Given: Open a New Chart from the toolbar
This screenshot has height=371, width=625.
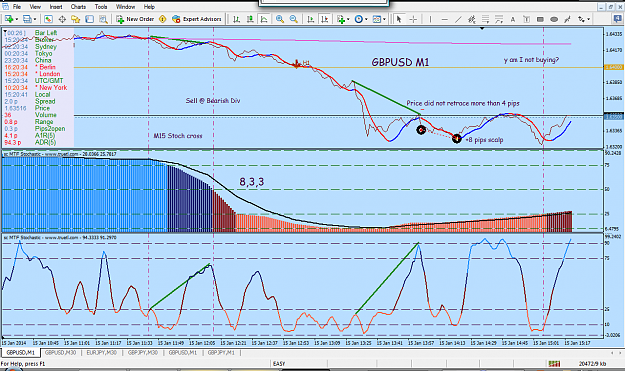Looking at the screenshot, I should click(9, 19).
